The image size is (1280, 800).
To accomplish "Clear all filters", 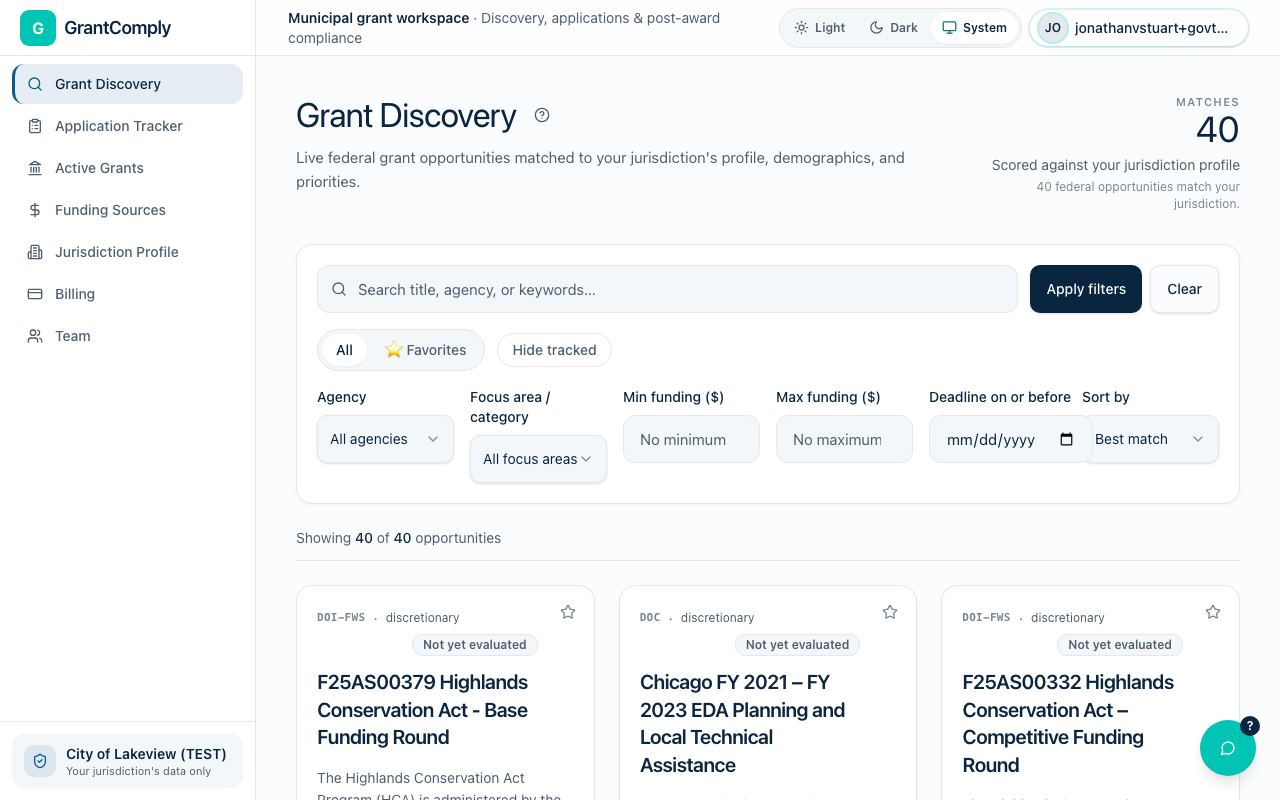I will [x=1184, y=289].
